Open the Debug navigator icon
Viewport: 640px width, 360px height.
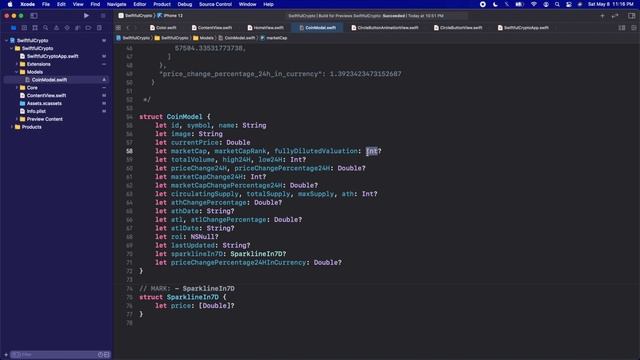click(78, 28)
